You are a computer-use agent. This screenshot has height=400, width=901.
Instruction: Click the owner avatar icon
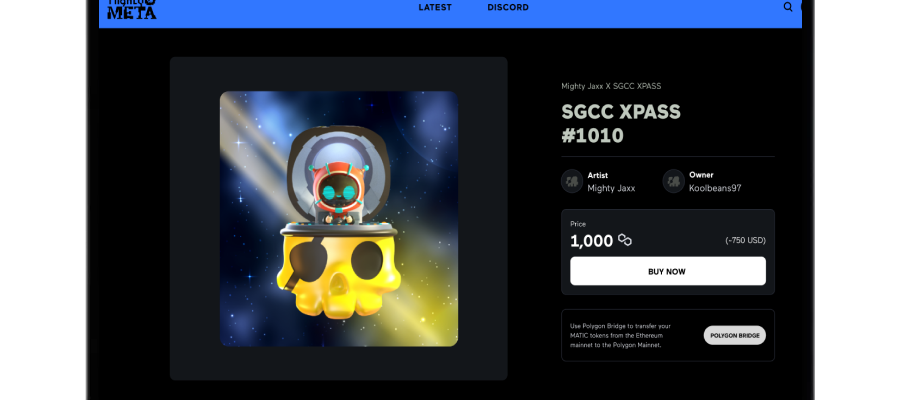[x=673, y=182]
